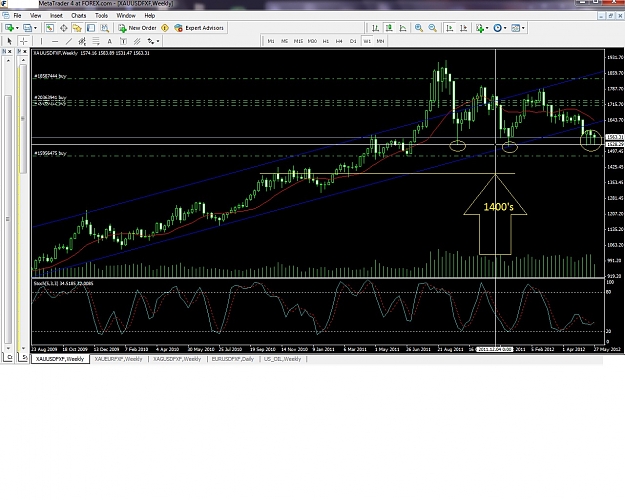Switch chart to Candlesticks style
625x500 pixels.
[x=389, y=28]
